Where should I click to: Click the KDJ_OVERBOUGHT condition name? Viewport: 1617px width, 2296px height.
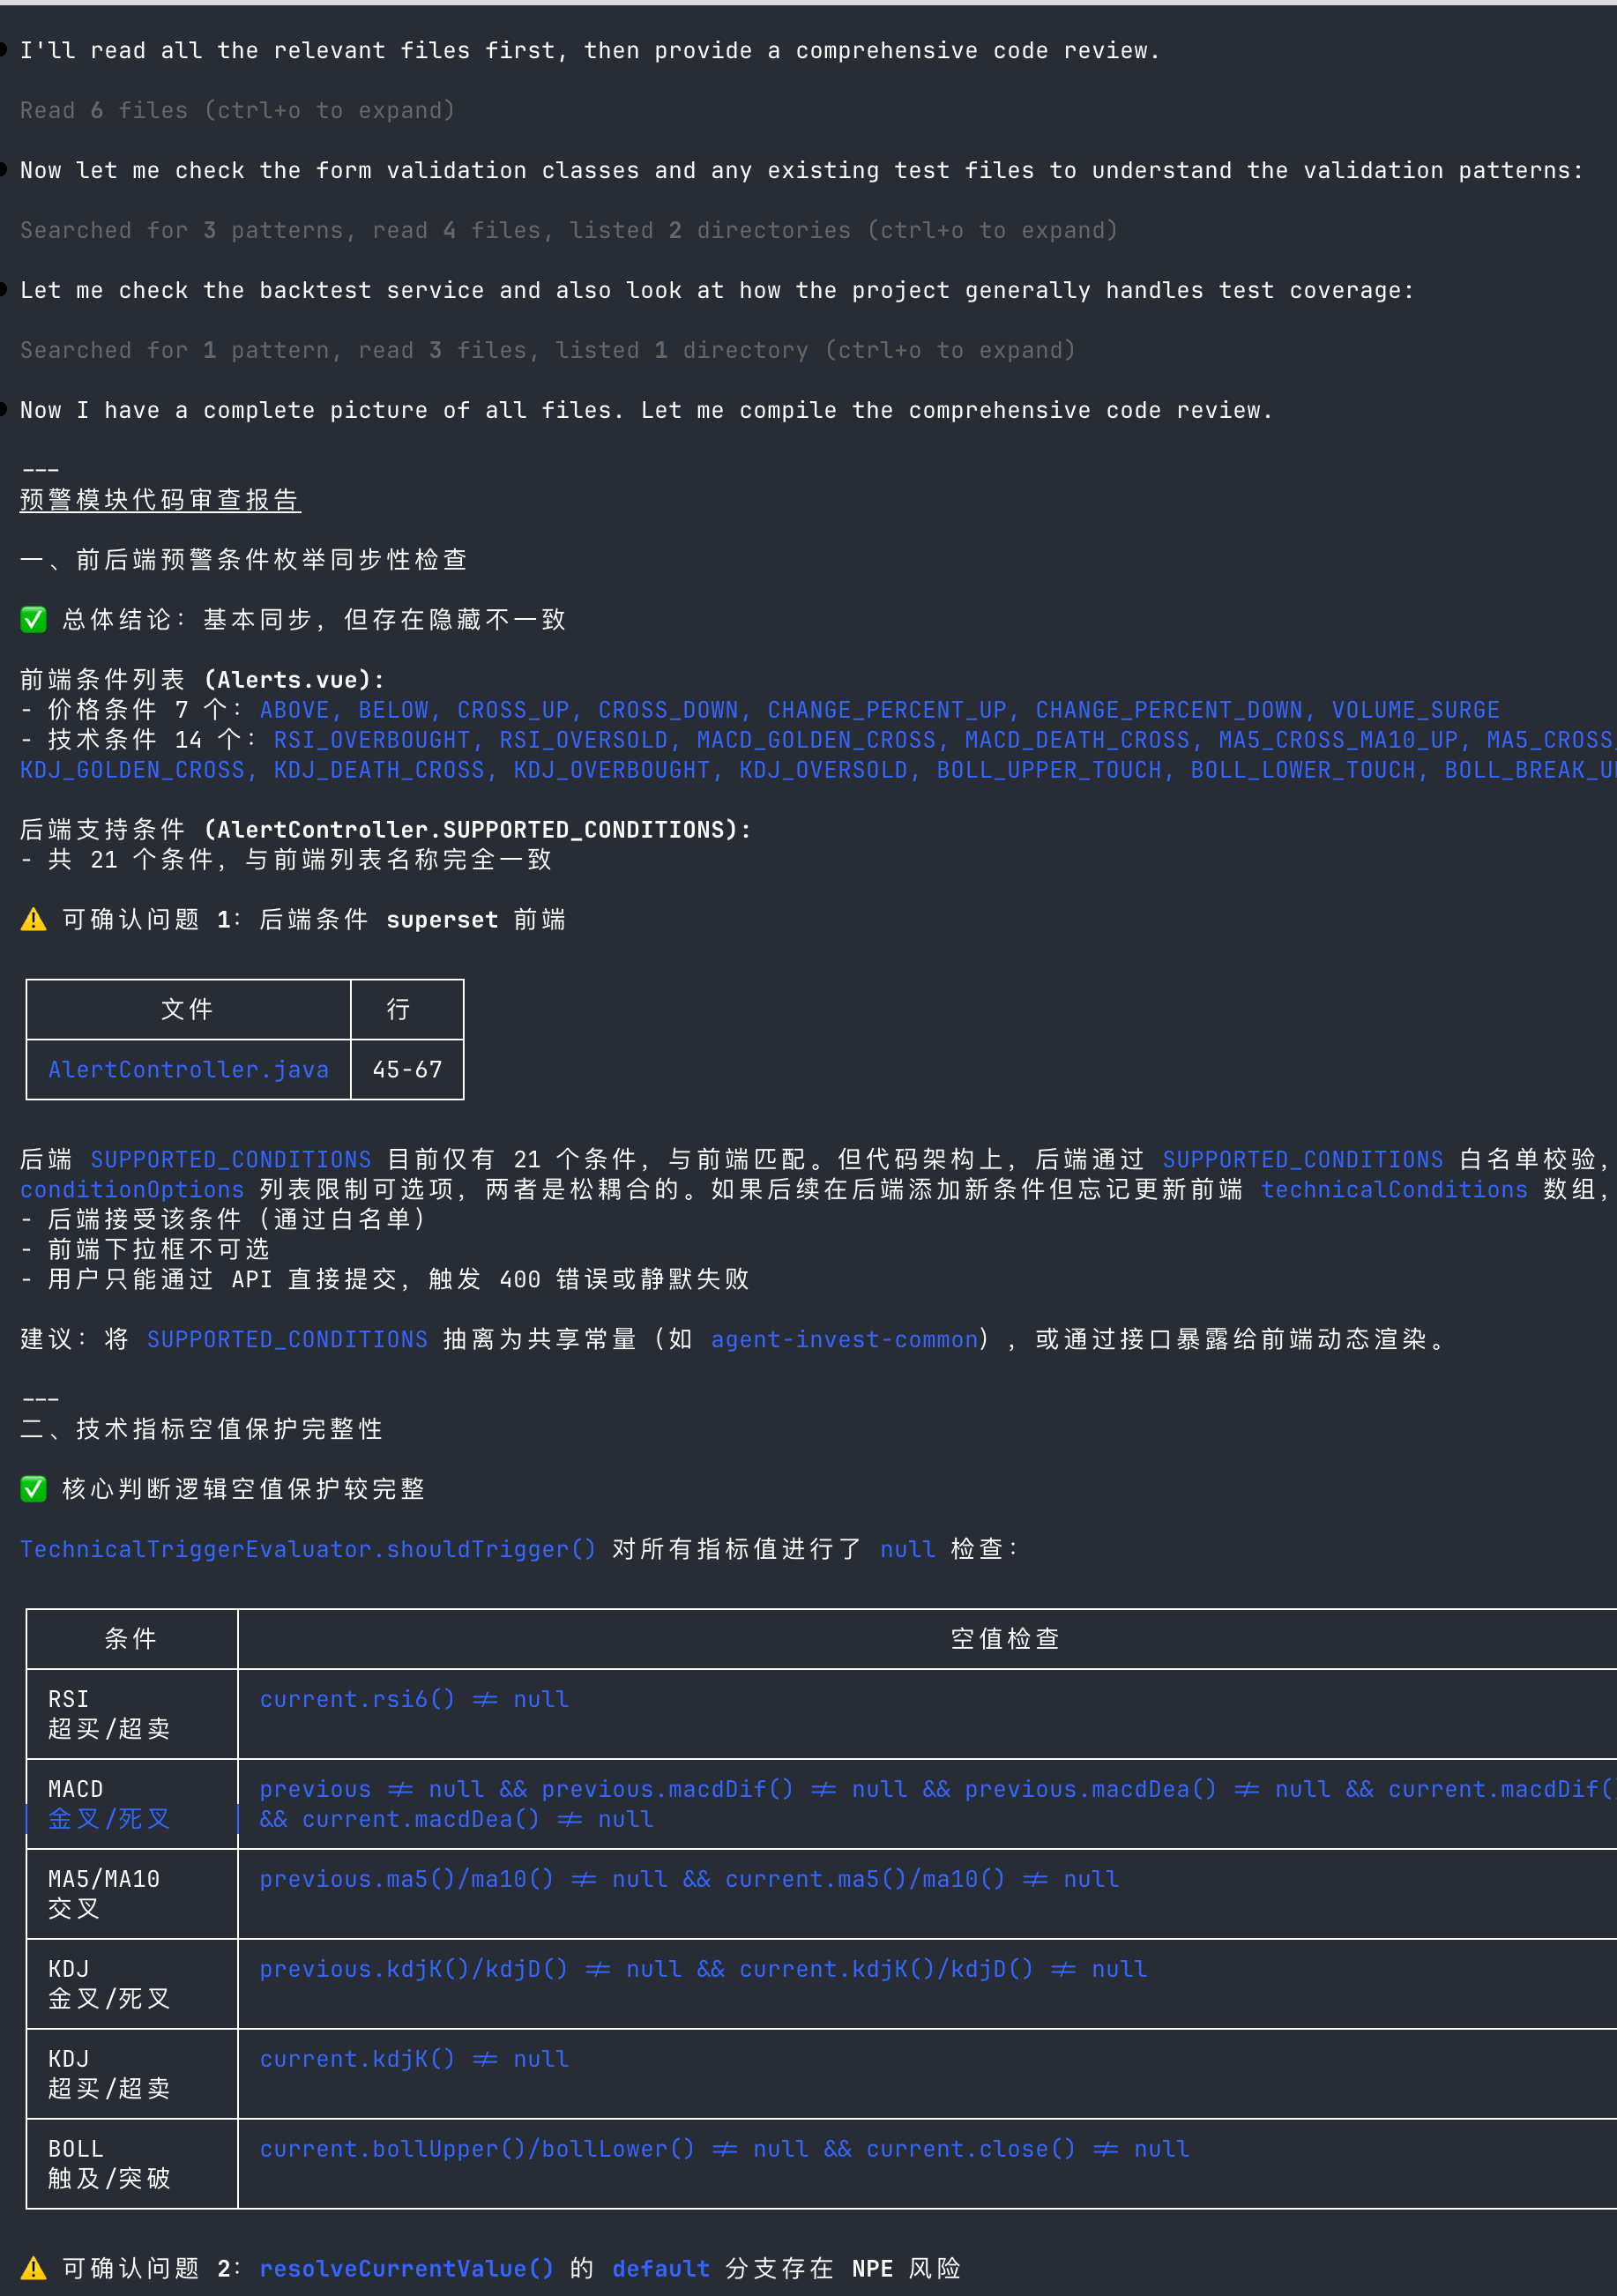(611, 770)
